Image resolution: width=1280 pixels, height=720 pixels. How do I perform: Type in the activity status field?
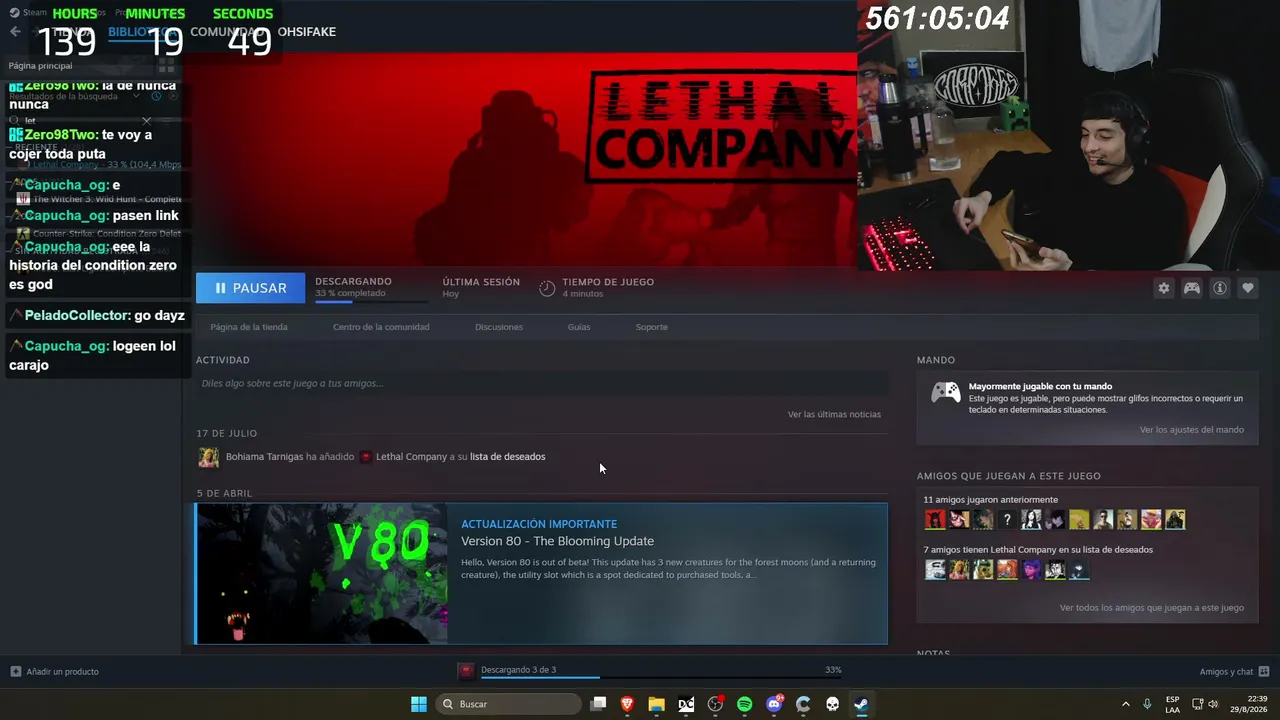(542, 383)
